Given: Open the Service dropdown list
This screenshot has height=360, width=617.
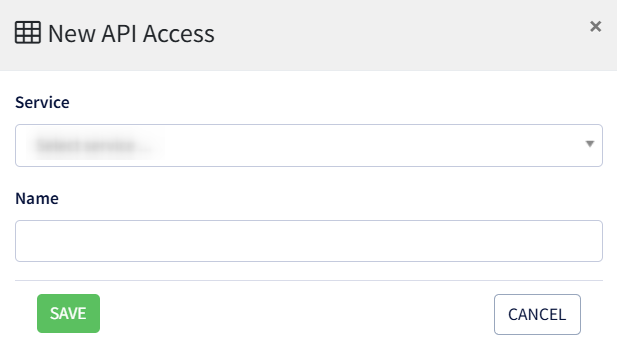Looking at the screenshot, I should 308,145.
